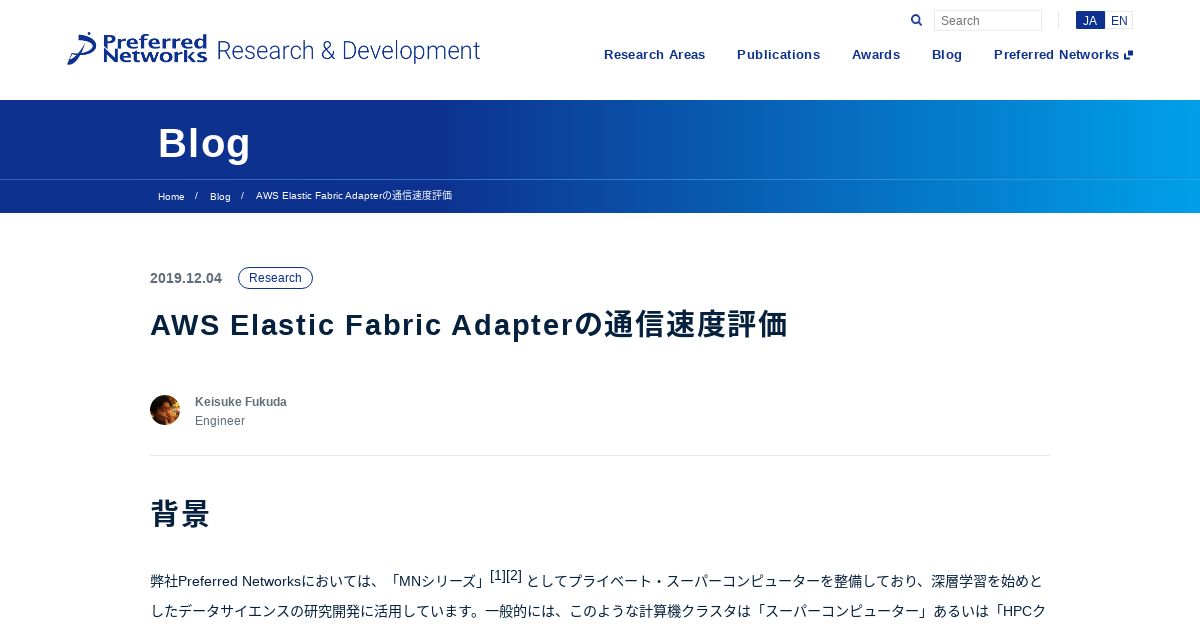Click the search magnifier icon
Image resolution: width=1200 pixels, height=630 pixels.
pyautogui.click(x=916, y=20)
